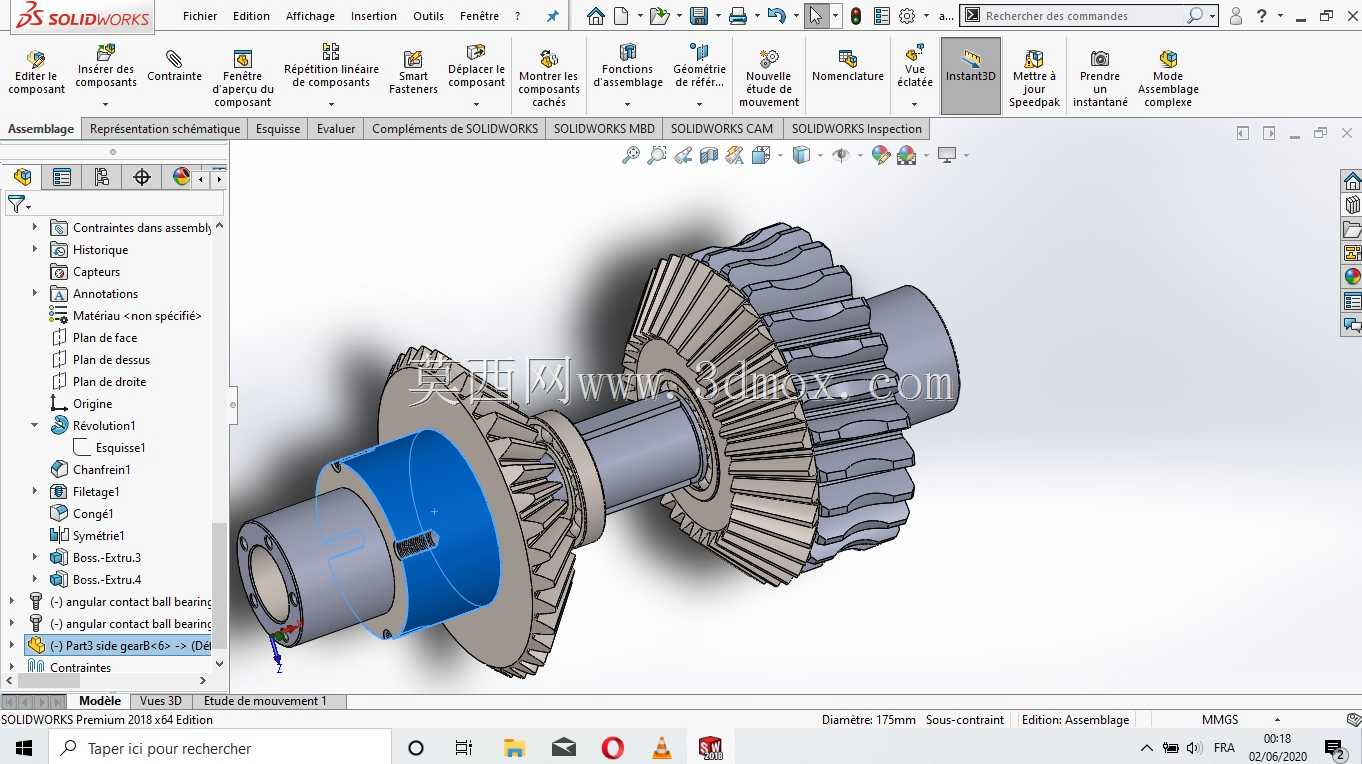Open Opera browser from taskbar
This screenshot has height=764, width=1362.
[612, 748]
